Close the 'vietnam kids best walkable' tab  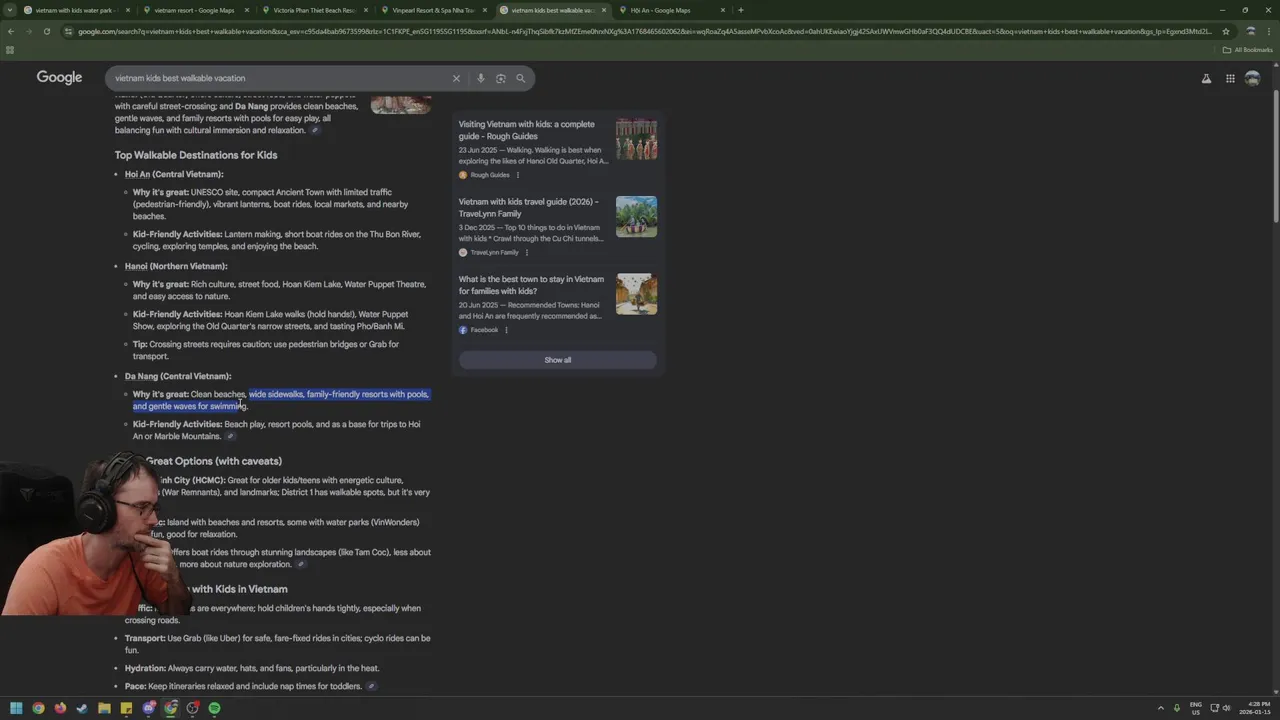[604, 10]
